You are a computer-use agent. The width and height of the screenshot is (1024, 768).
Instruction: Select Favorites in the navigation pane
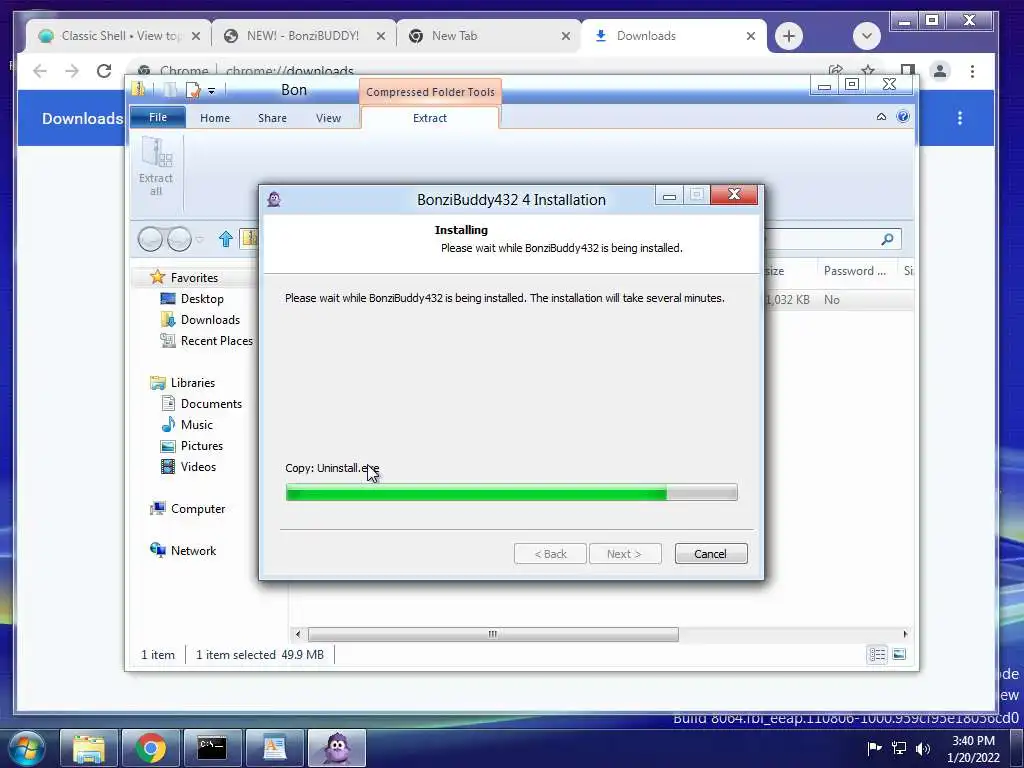pyautogui.click(x=194, y=278)
